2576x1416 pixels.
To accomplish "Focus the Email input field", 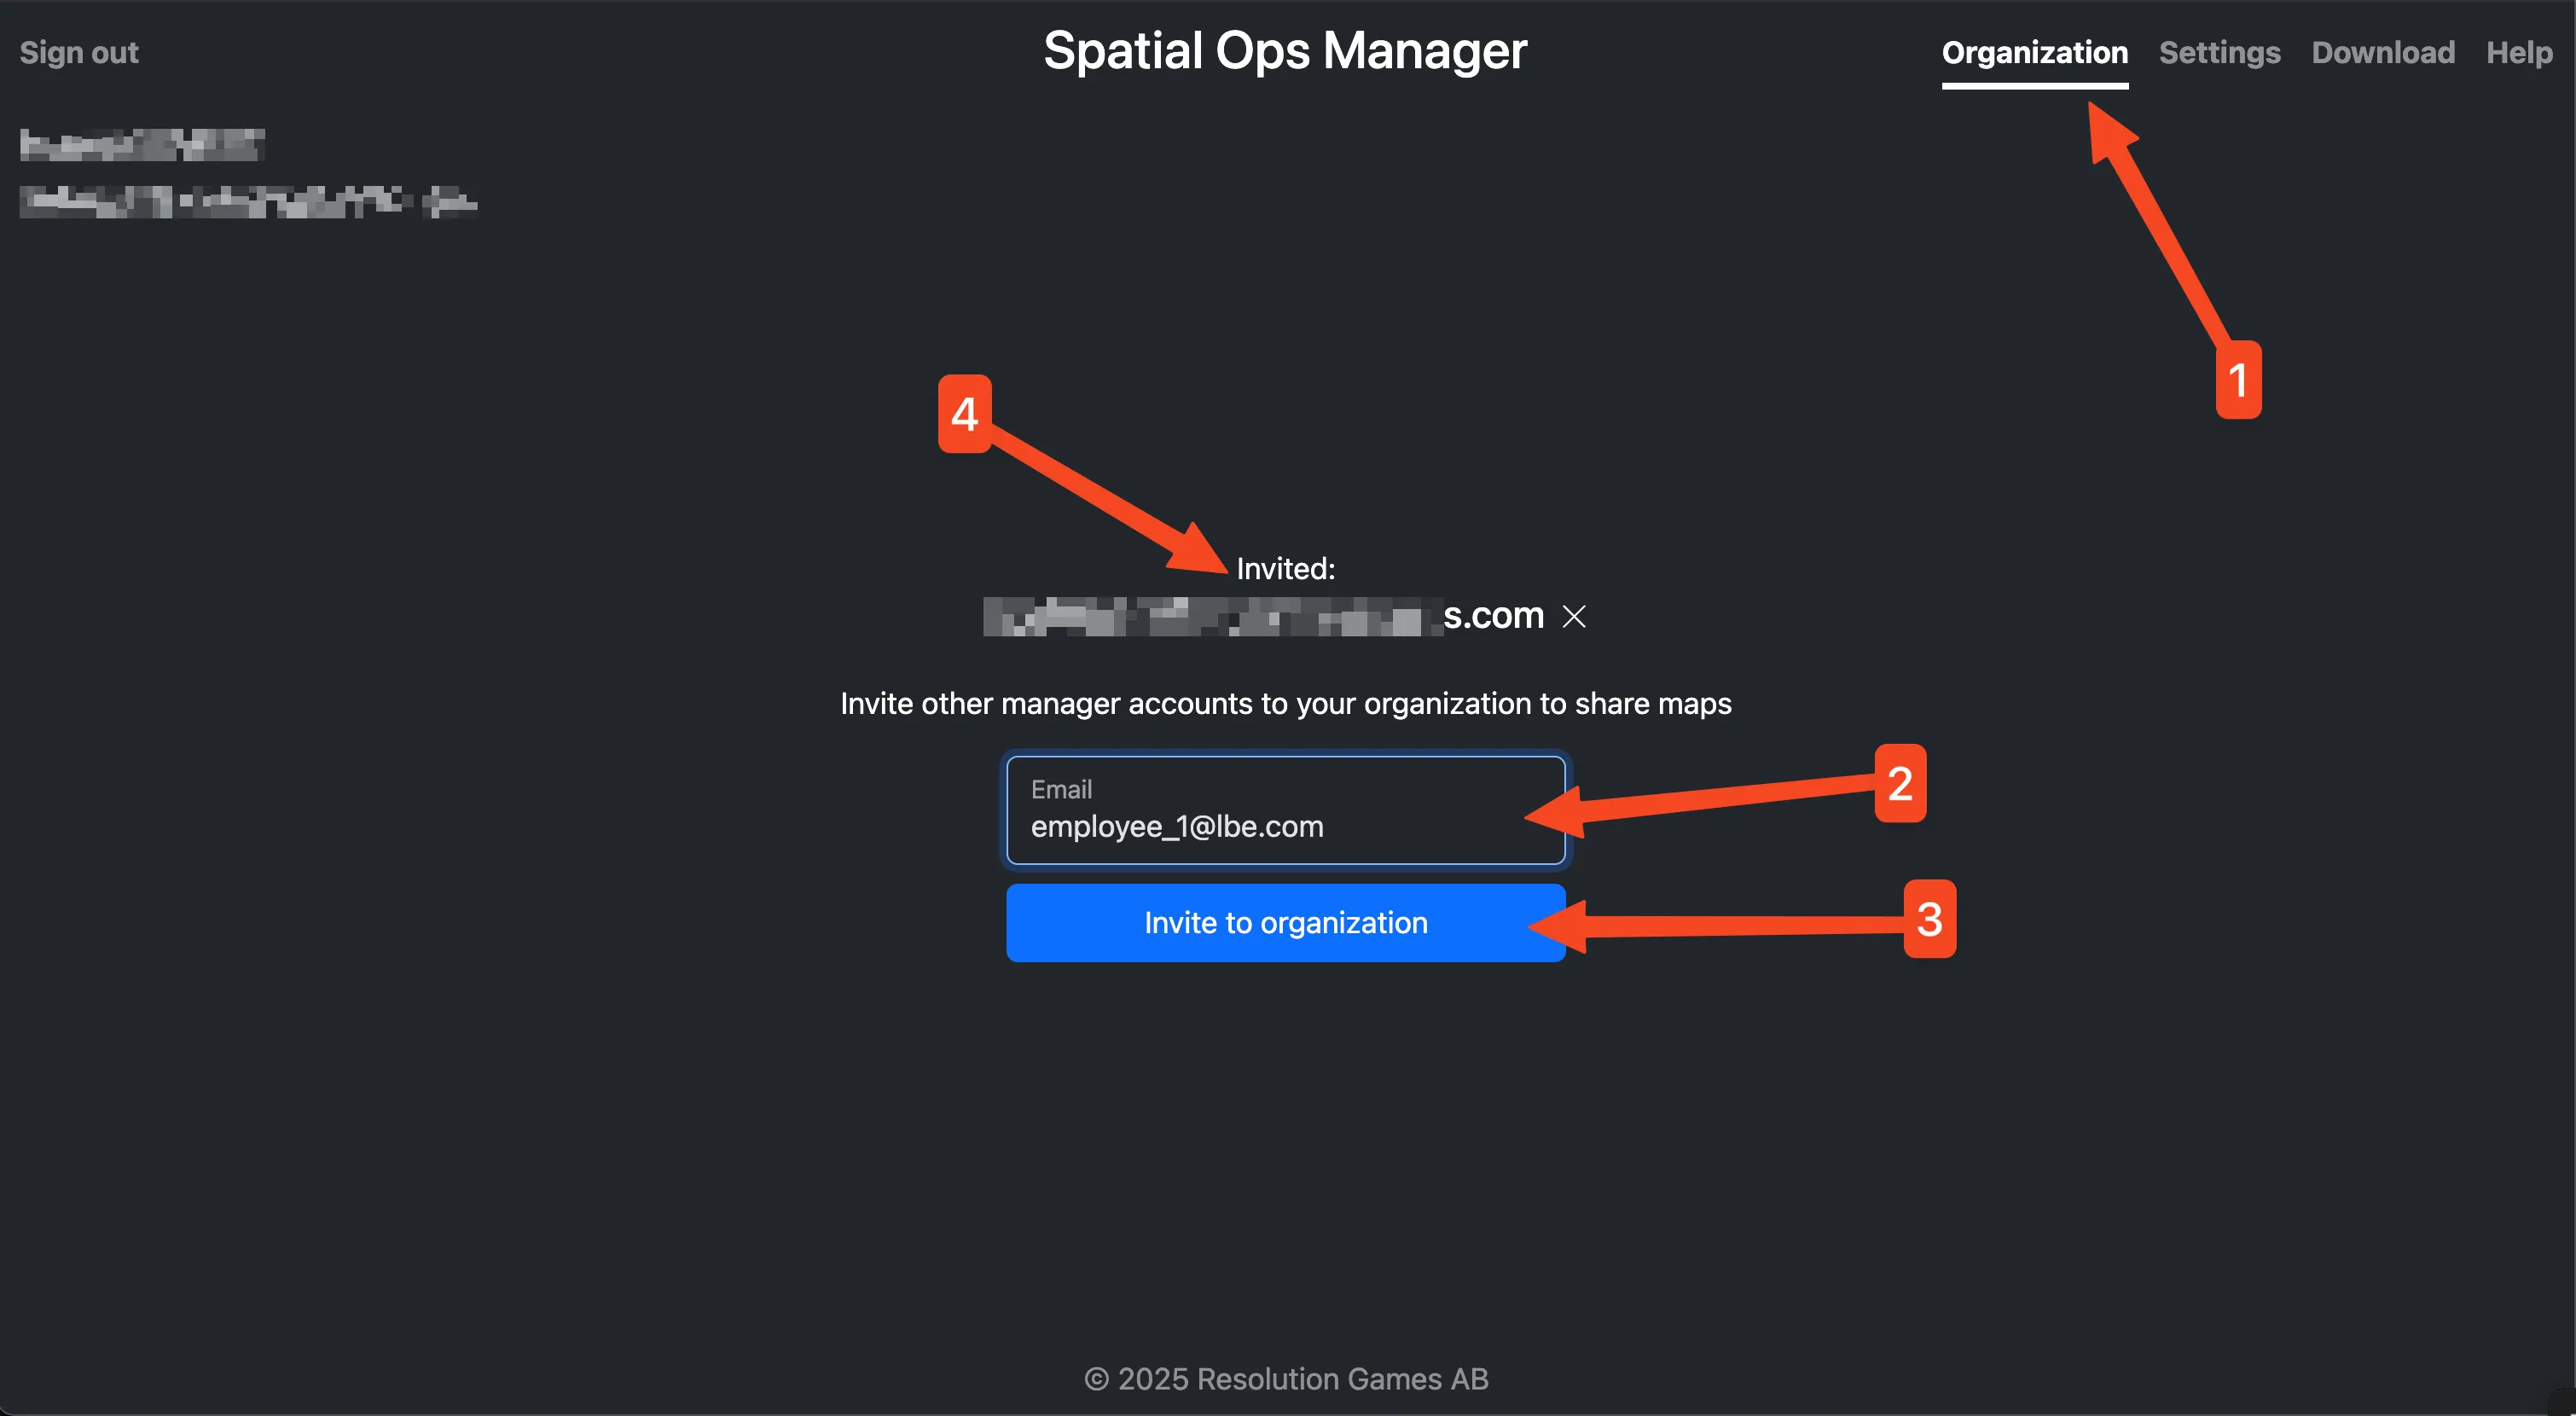I will (1285, 809).
